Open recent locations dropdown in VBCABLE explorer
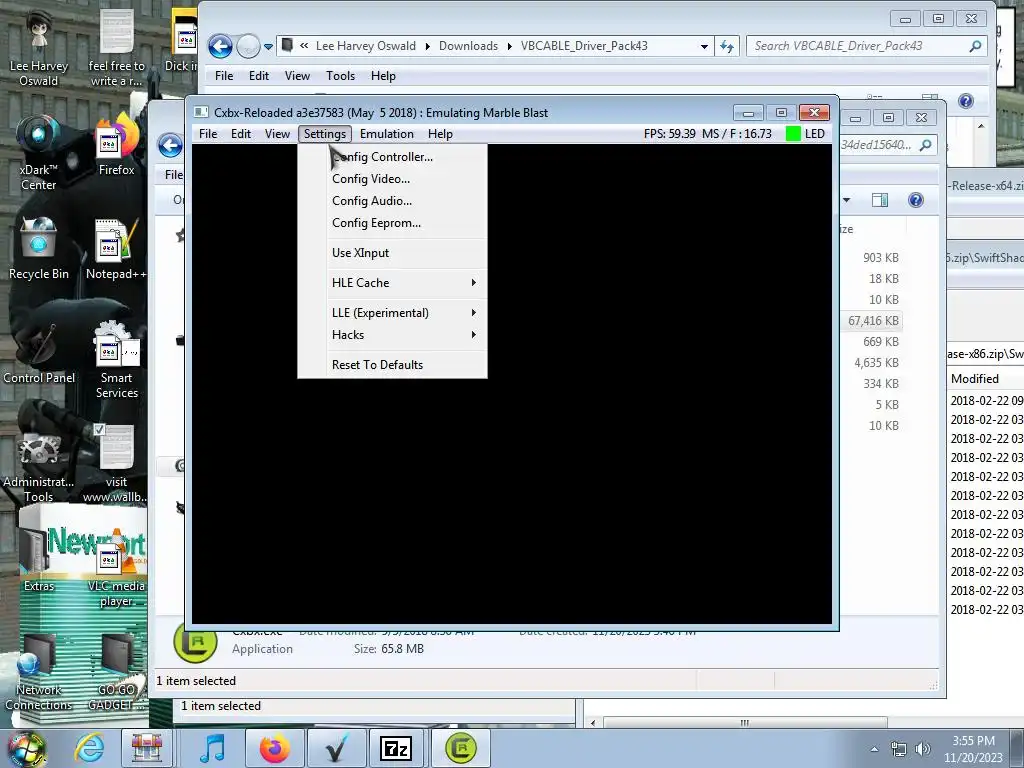The width and height of the screenshot is (1024, 768). coord(268,47)
